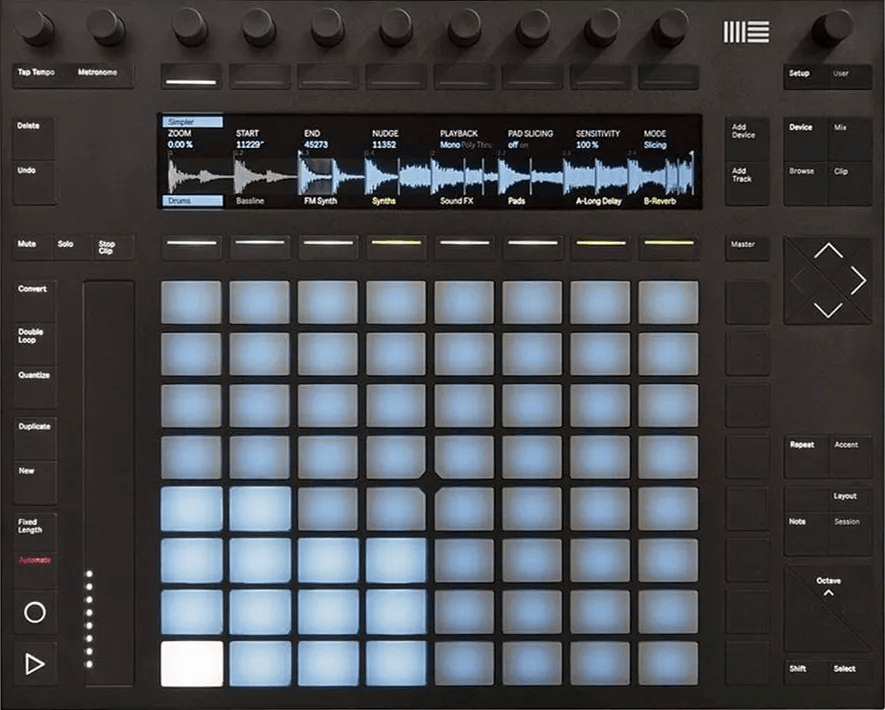Touch the vertical touch strip
Viewport: 885px width, 710px height.
[109, 480]
